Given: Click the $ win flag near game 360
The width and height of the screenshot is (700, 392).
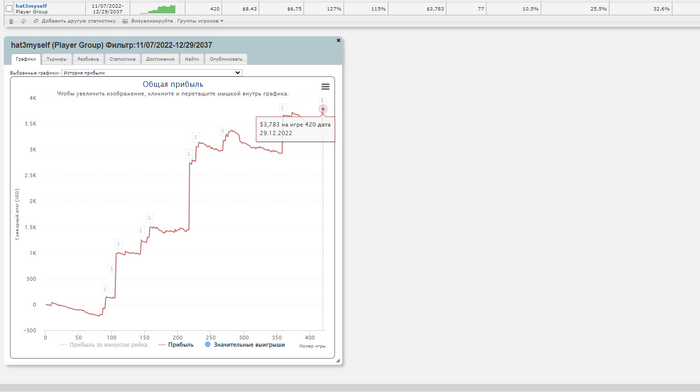Looking at the screenshot, I should point(282,108).
